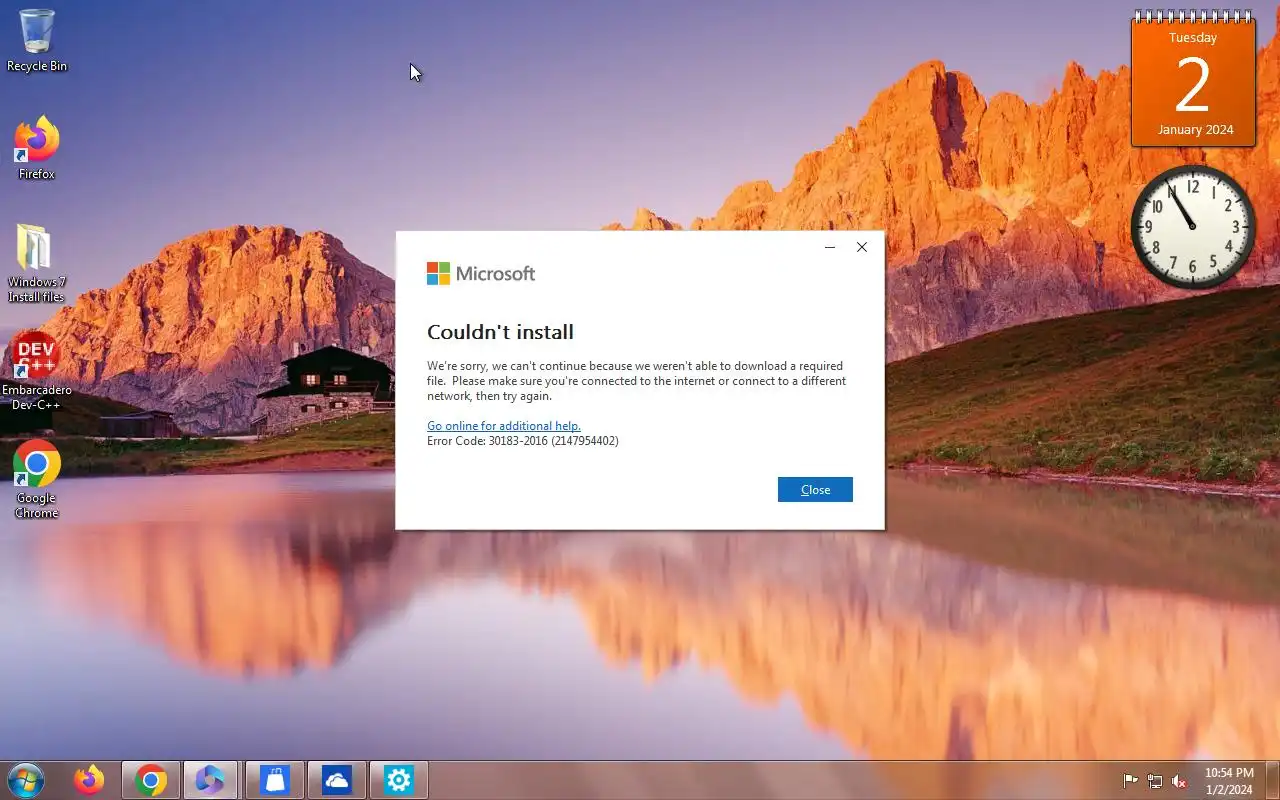
Task: Click the Close button in the installer dialog
Action: pos(815,489)
